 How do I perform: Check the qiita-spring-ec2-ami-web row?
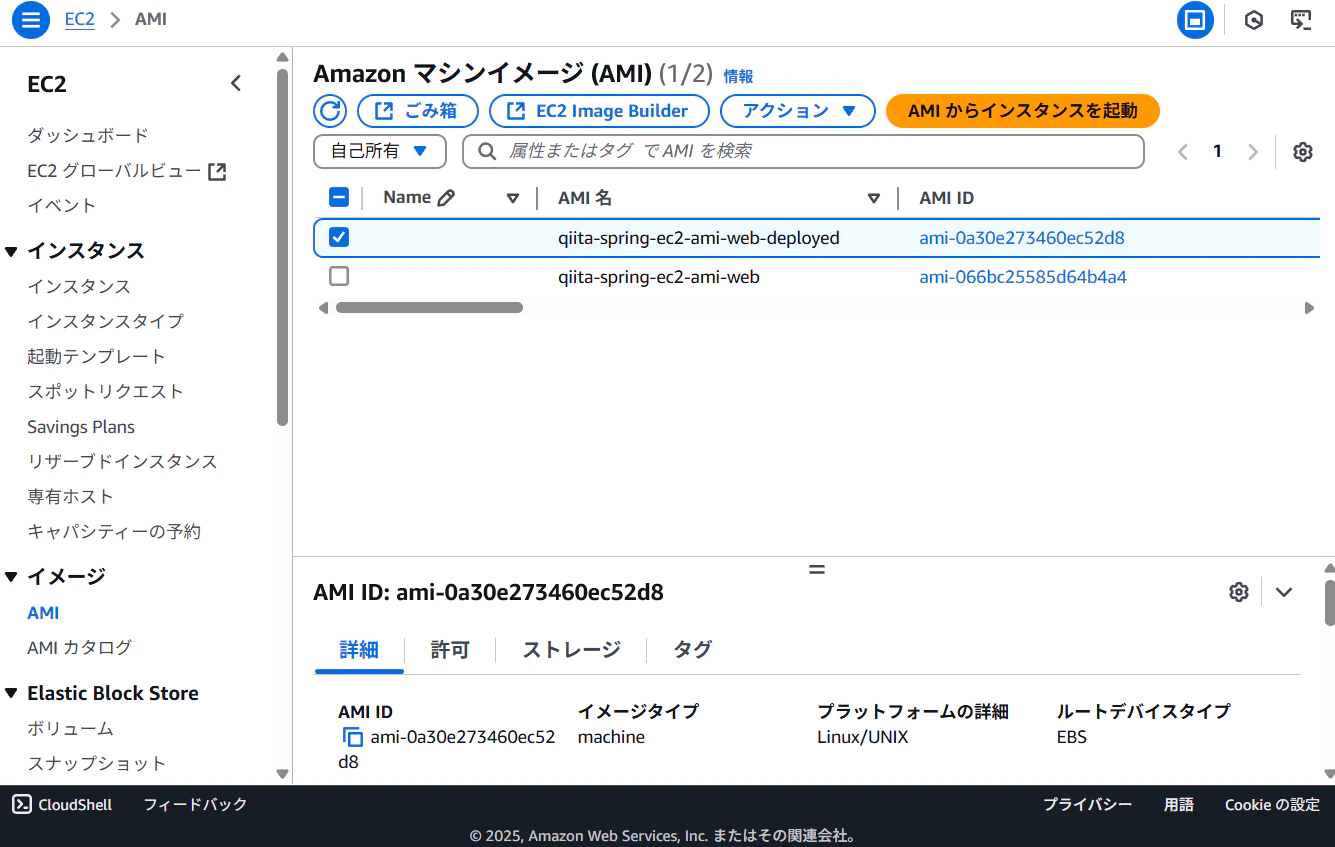(339, 276)
